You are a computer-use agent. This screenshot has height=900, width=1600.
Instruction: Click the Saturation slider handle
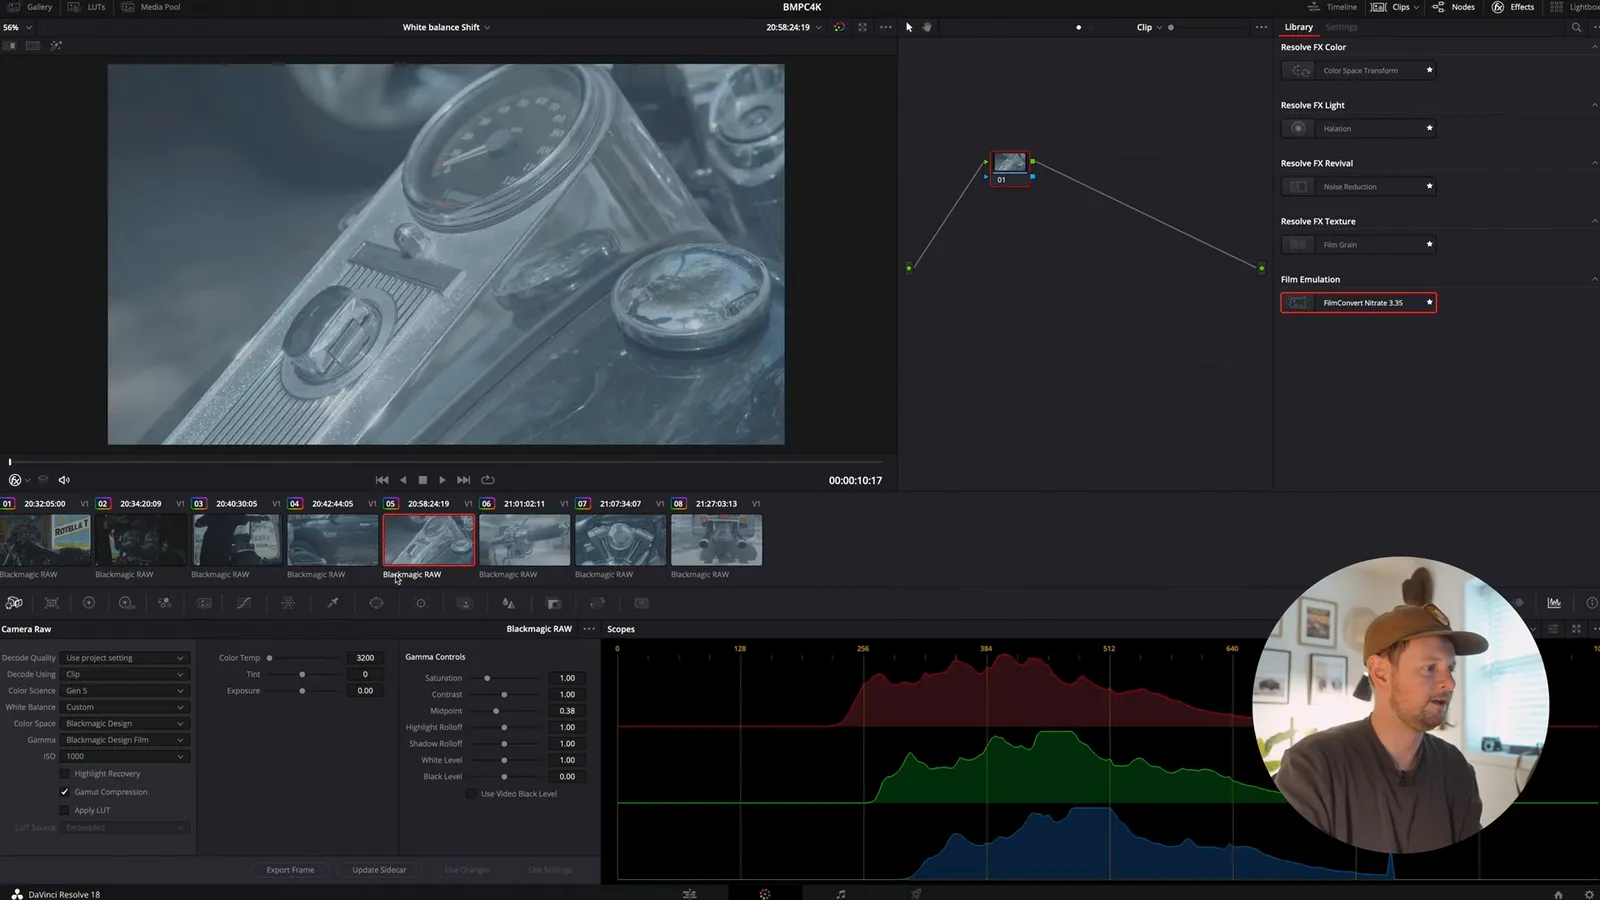[487, 678]
